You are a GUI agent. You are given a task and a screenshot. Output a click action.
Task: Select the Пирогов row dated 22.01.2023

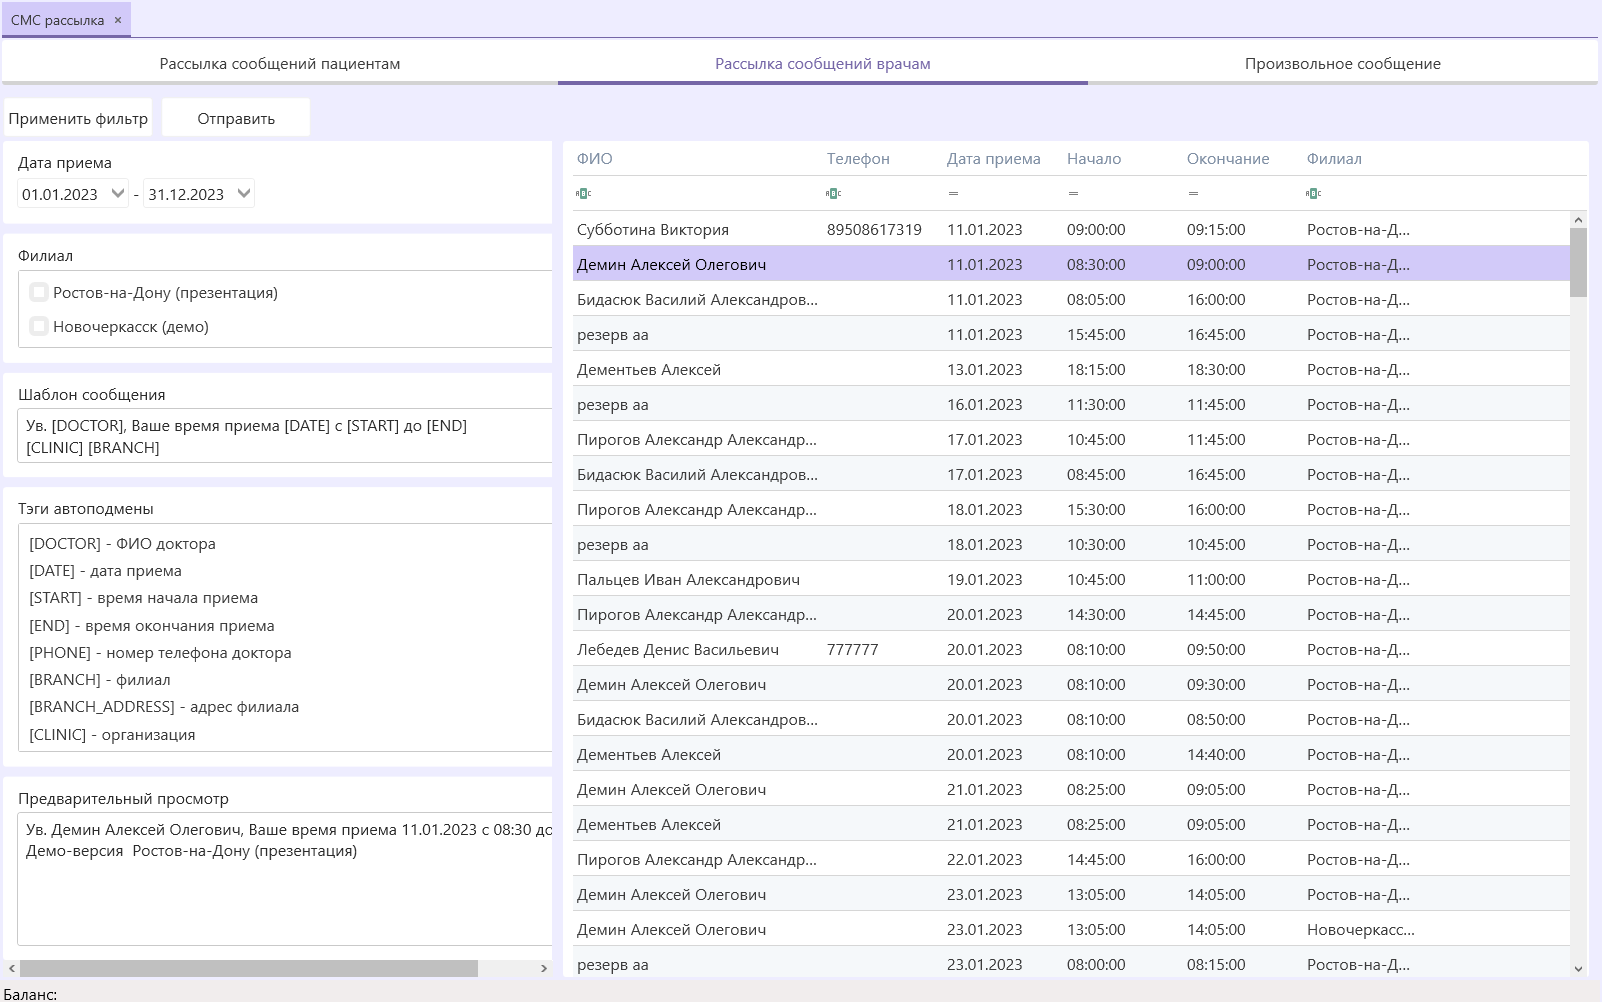pos(1071,859)
